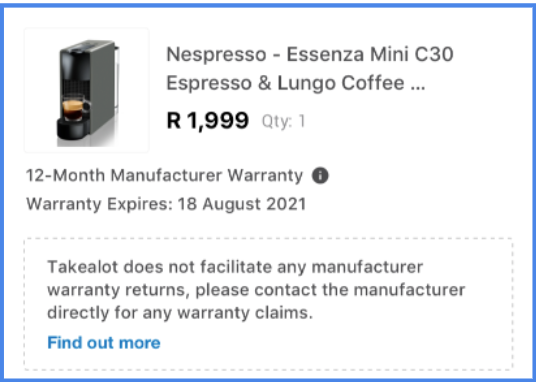
Task: Click the 'does not facilitate any manufacturer' text
Action: click(x=273, y=267)
